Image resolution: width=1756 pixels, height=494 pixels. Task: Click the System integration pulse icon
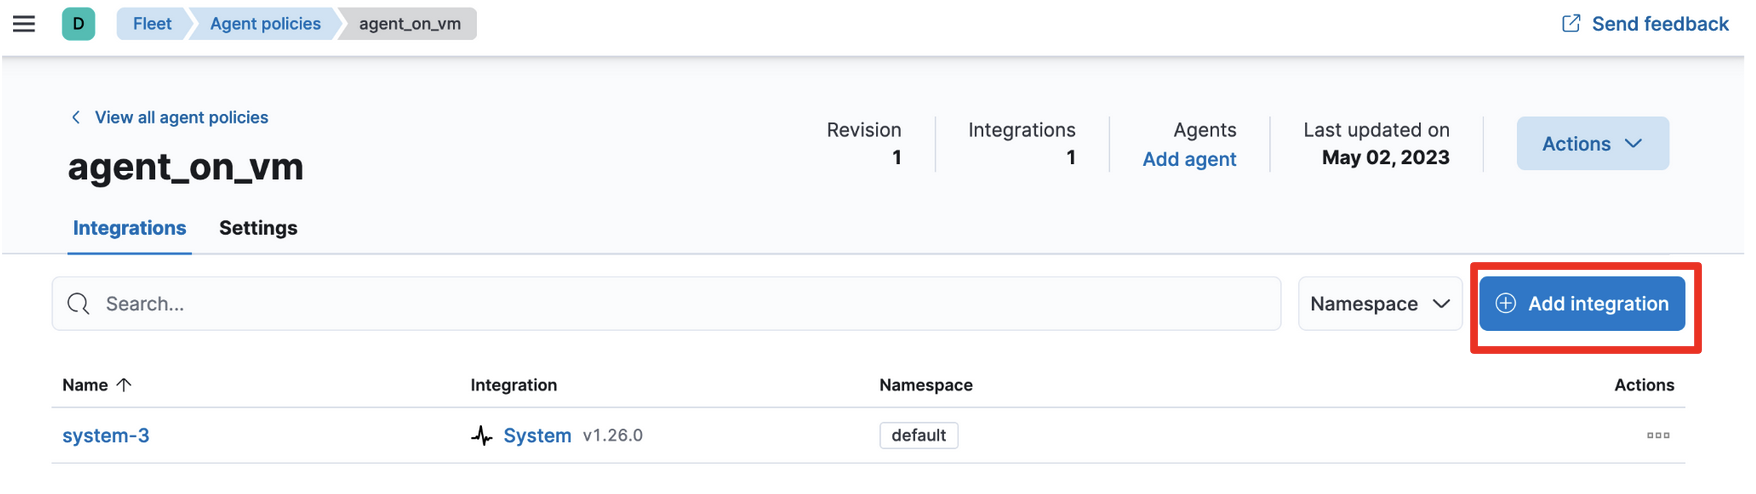tap(482, 436)
